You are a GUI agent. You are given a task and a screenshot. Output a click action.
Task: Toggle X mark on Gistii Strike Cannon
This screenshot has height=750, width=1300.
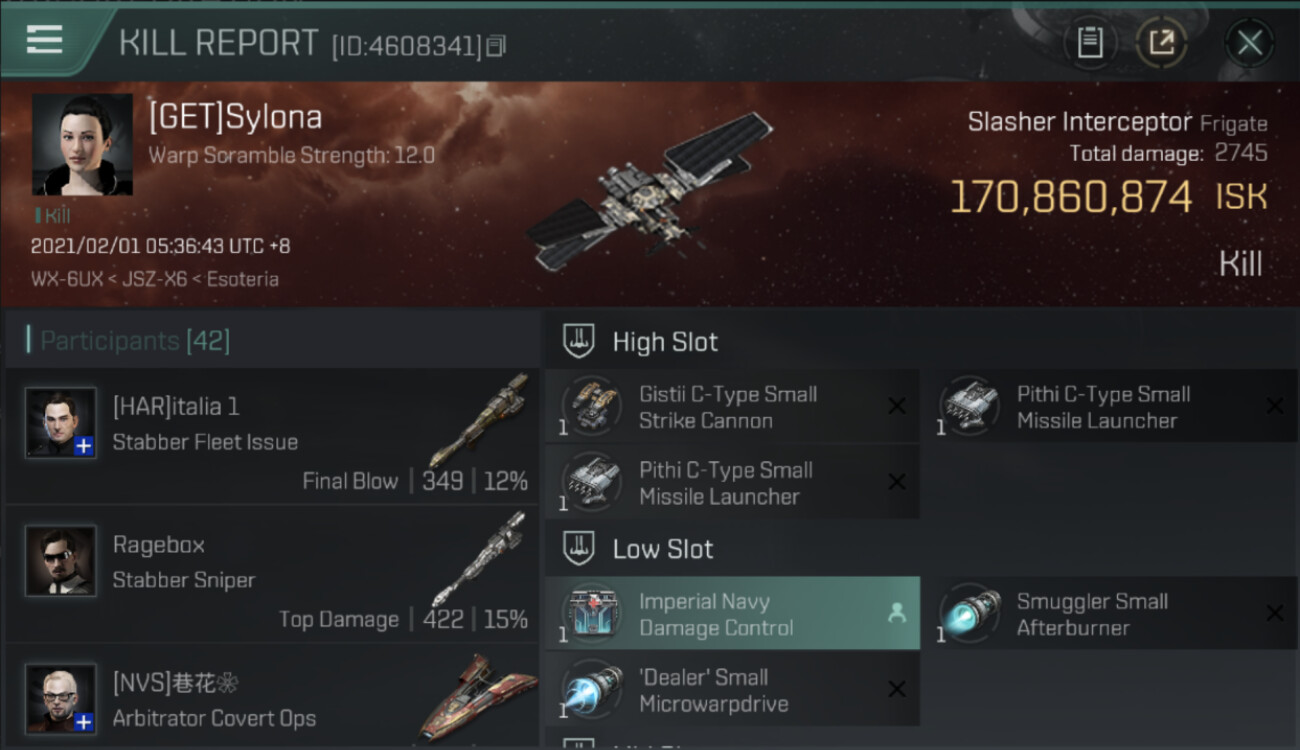[897, 406]
